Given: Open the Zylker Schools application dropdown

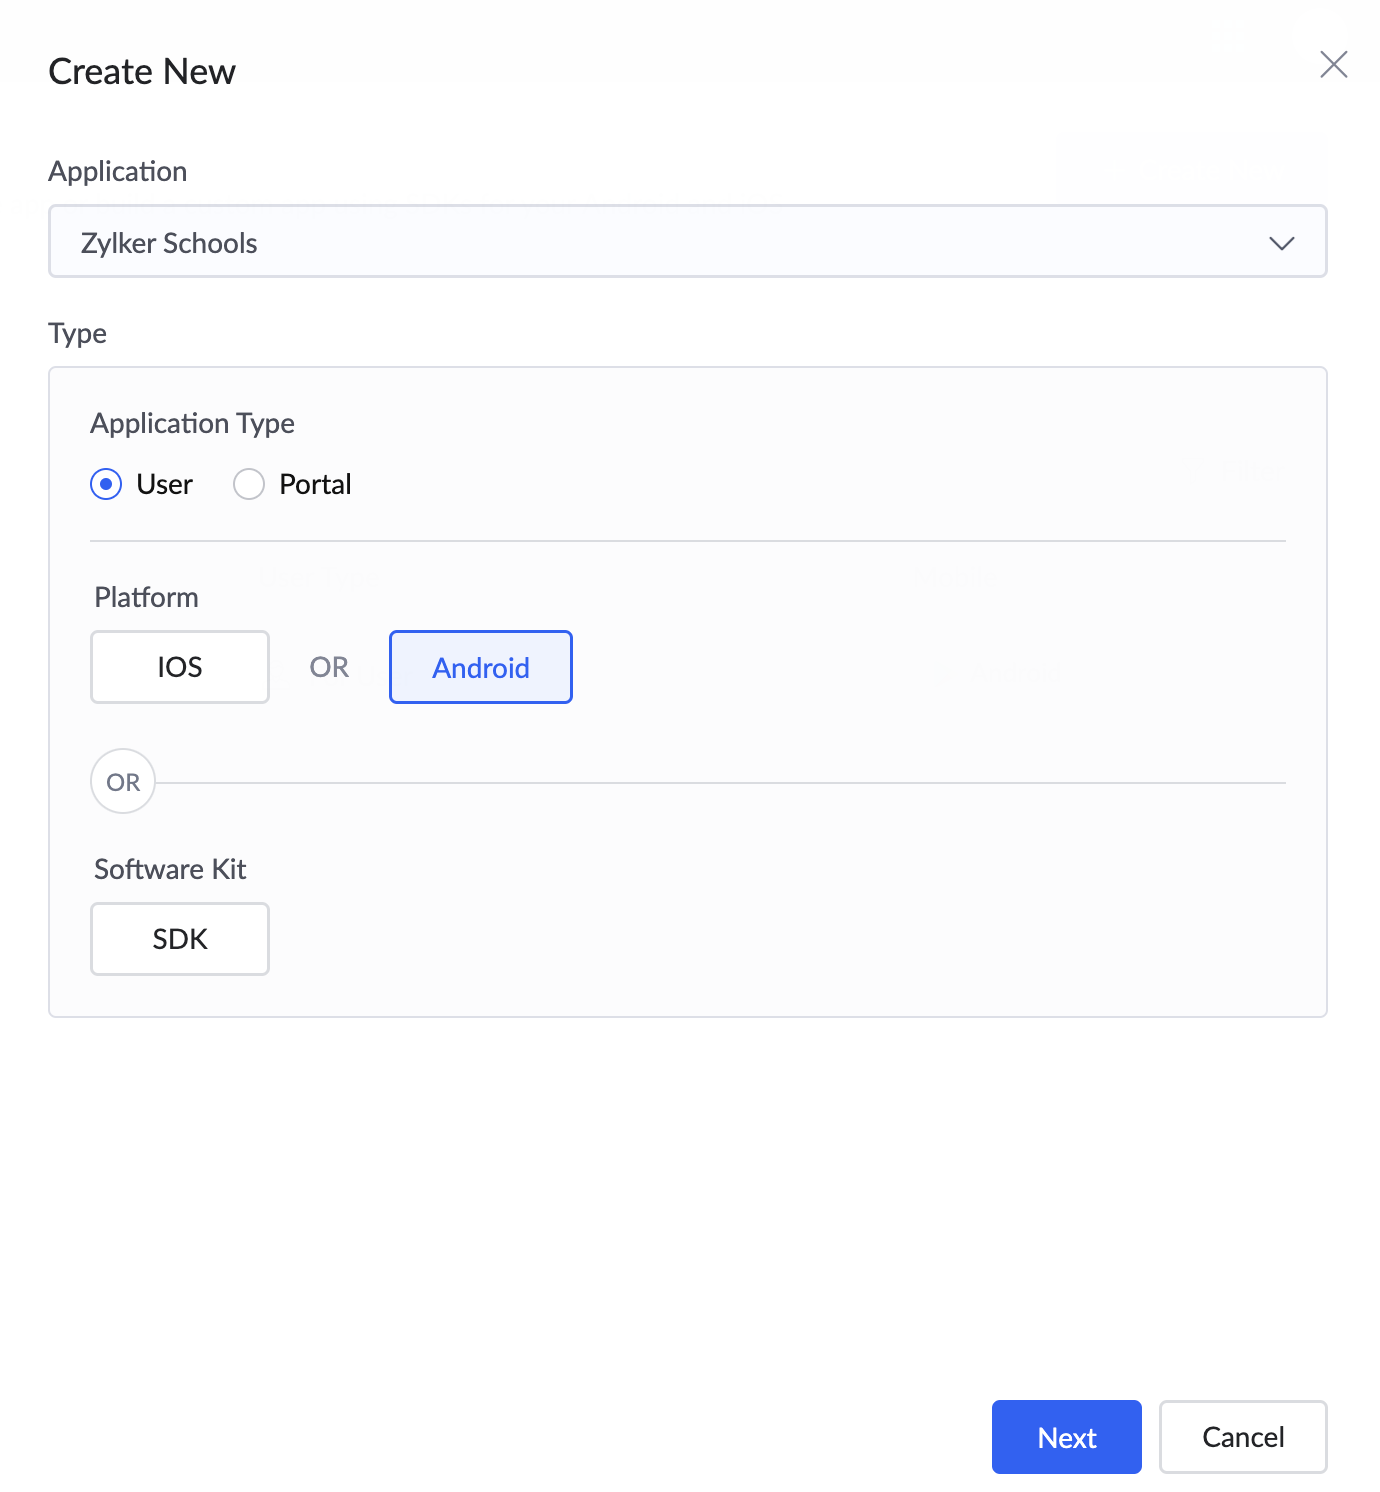Looking at the screenshot, I should 687,242.
